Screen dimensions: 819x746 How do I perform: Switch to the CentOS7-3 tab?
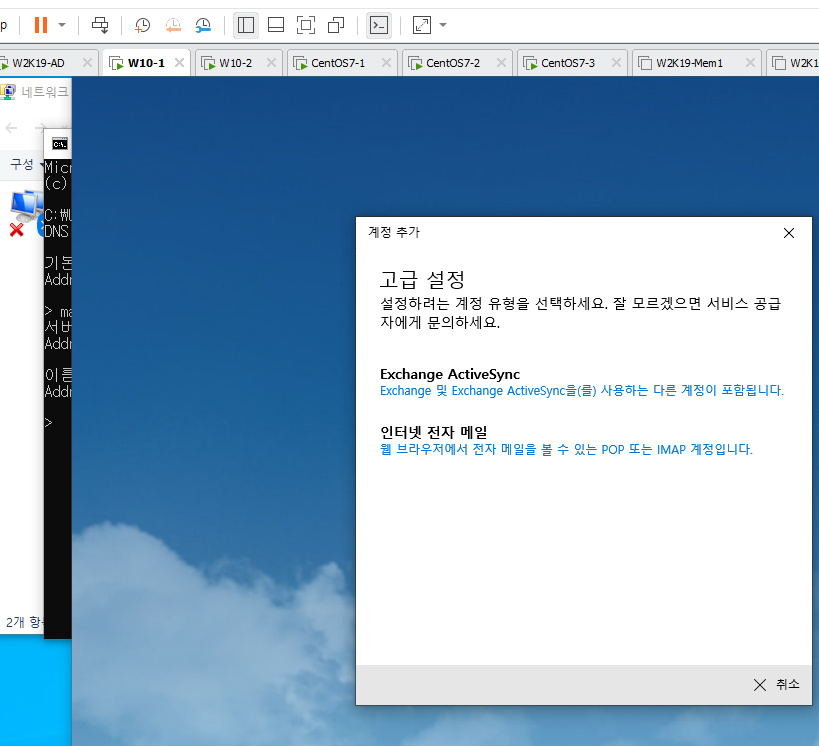[567, 63]
